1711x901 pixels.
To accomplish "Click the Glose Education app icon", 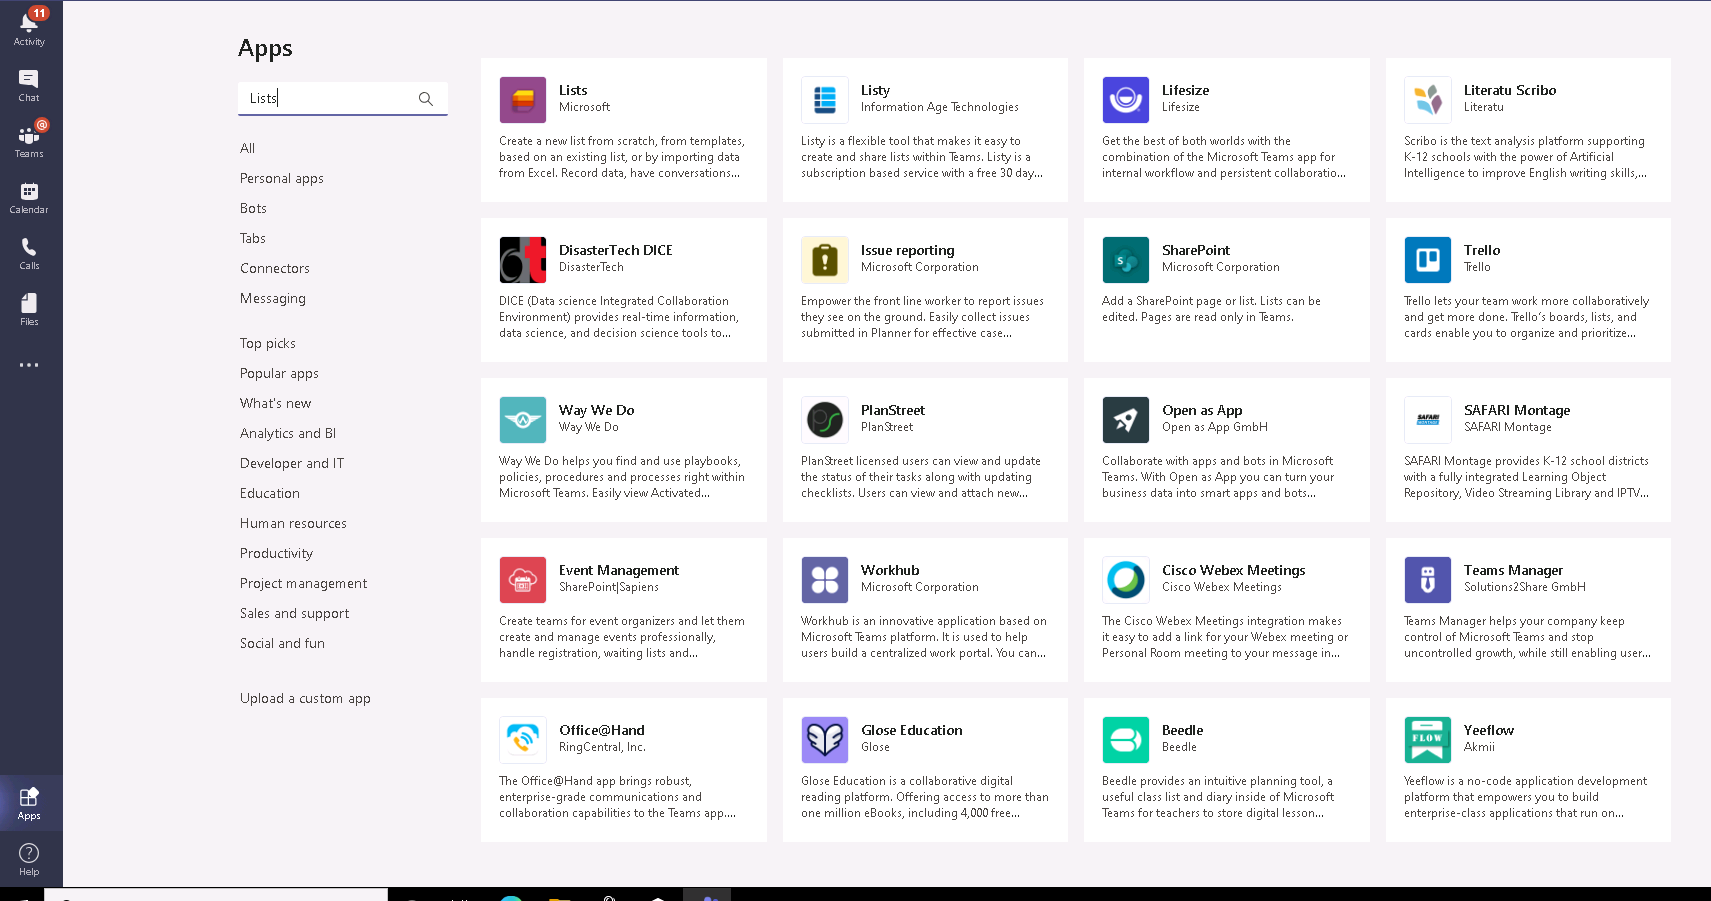I will click(x=825, y=740).
